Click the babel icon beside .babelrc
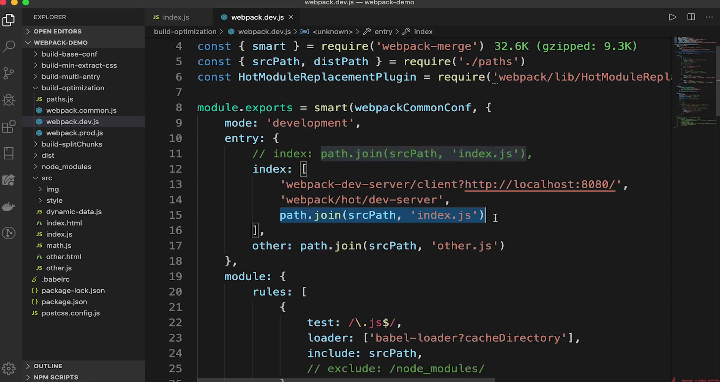 [34, 280]
